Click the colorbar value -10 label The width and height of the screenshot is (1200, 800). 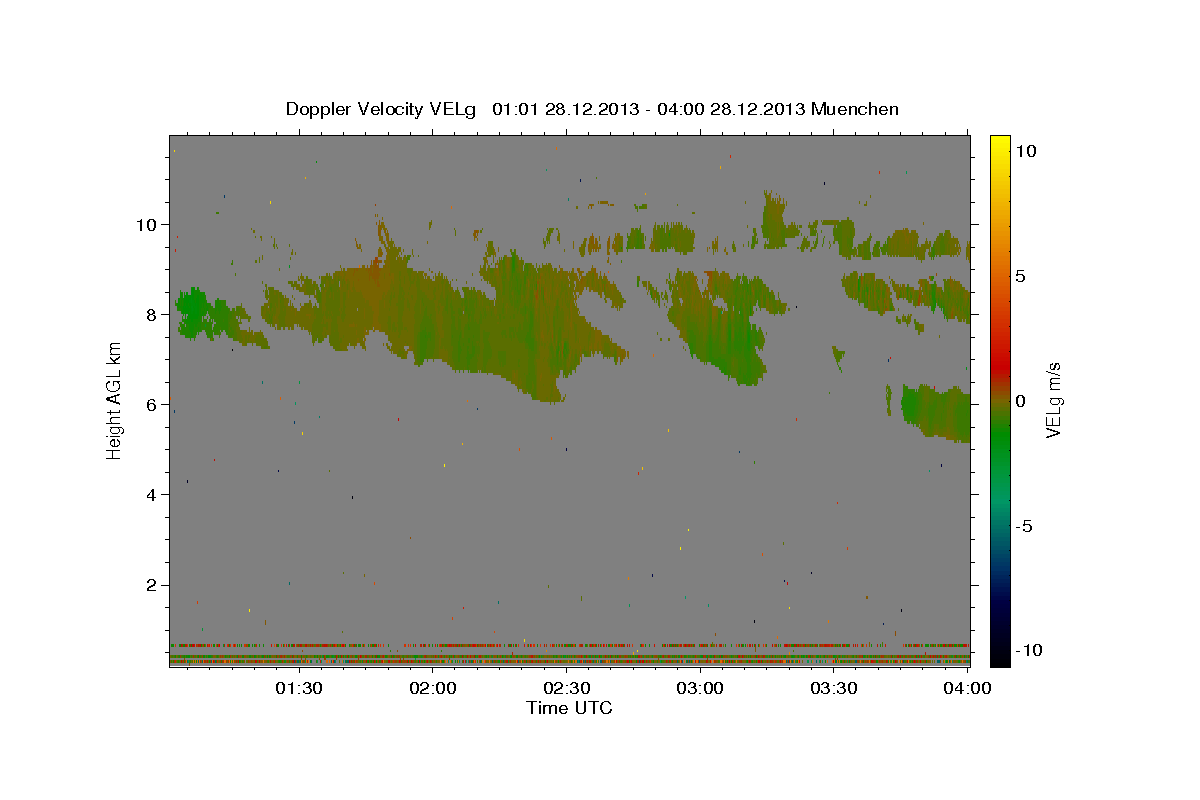point(1031,650)
